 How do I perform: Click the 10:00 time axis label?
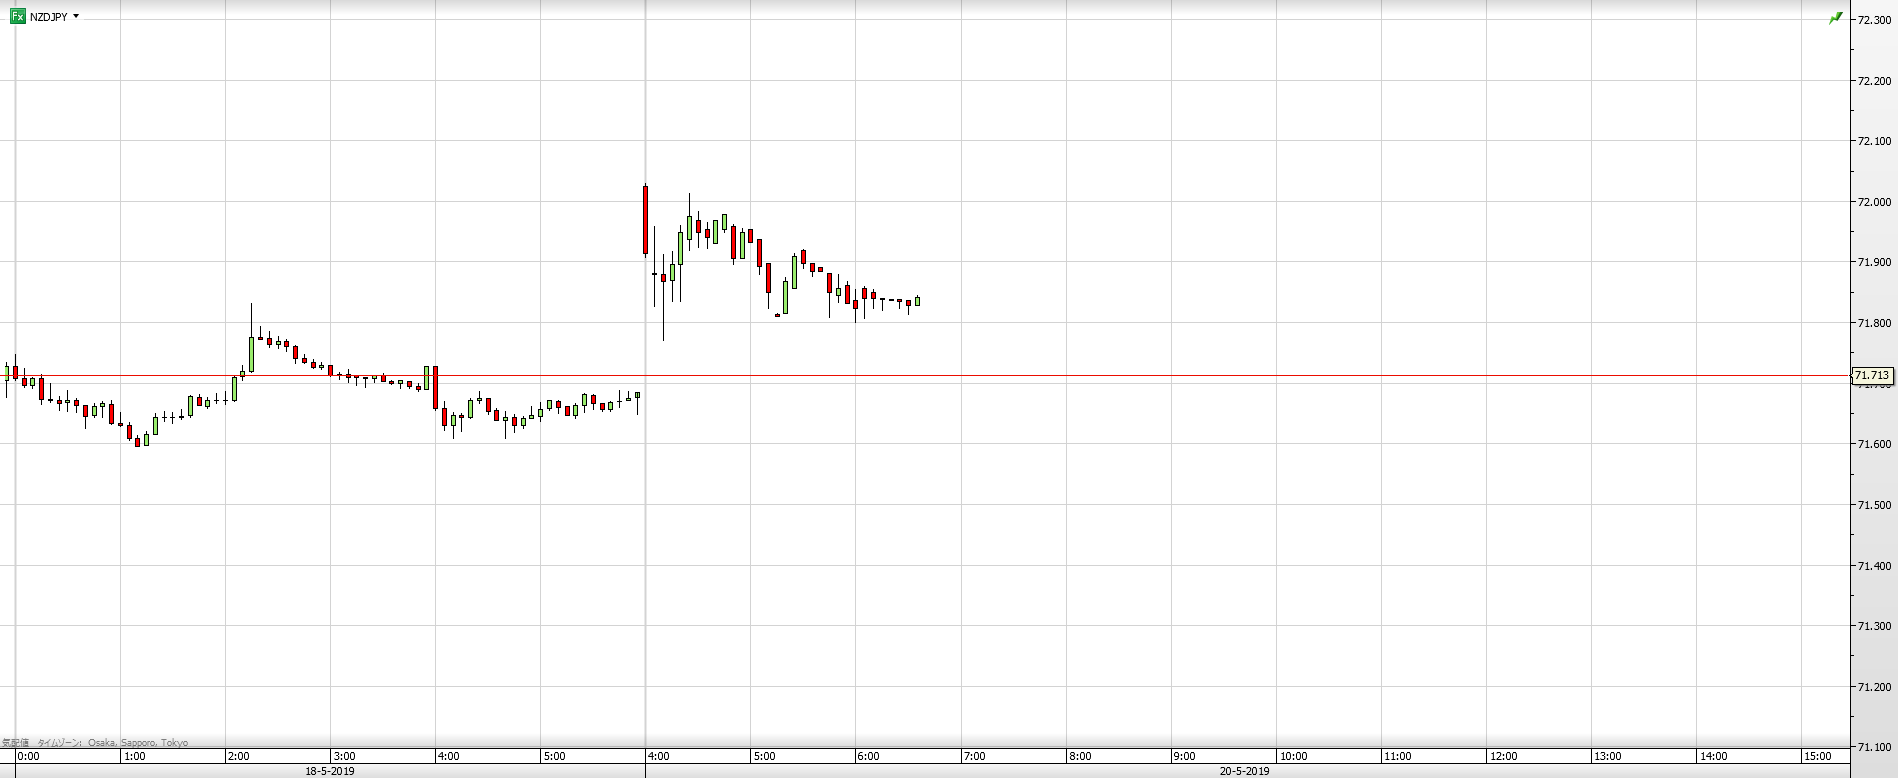tap(1293, 756)
